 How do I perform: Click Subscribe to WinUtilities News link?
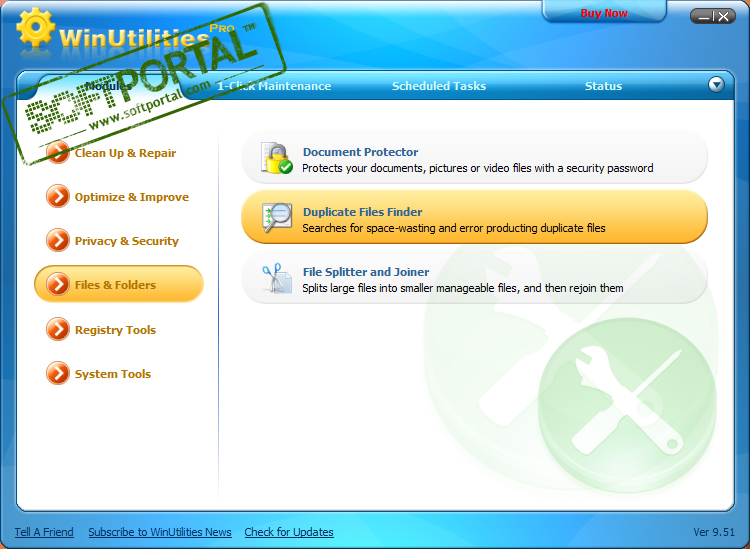[x=160, y=532]
